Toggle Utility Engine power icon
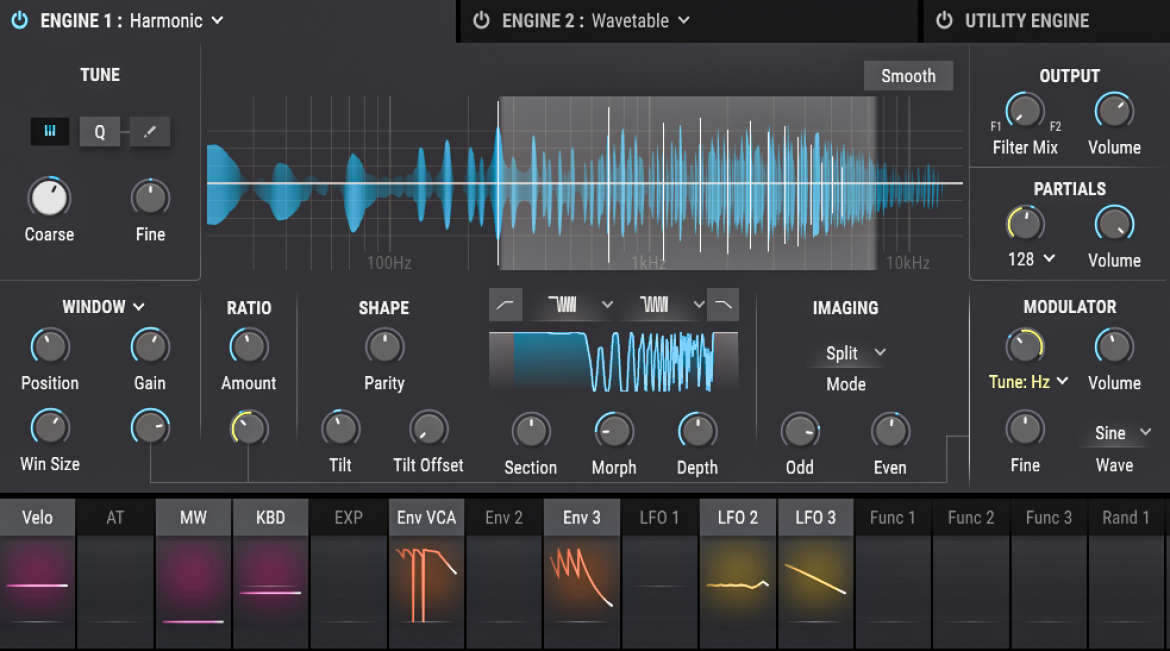This screenshot has height=651, width=1170. 944,20
